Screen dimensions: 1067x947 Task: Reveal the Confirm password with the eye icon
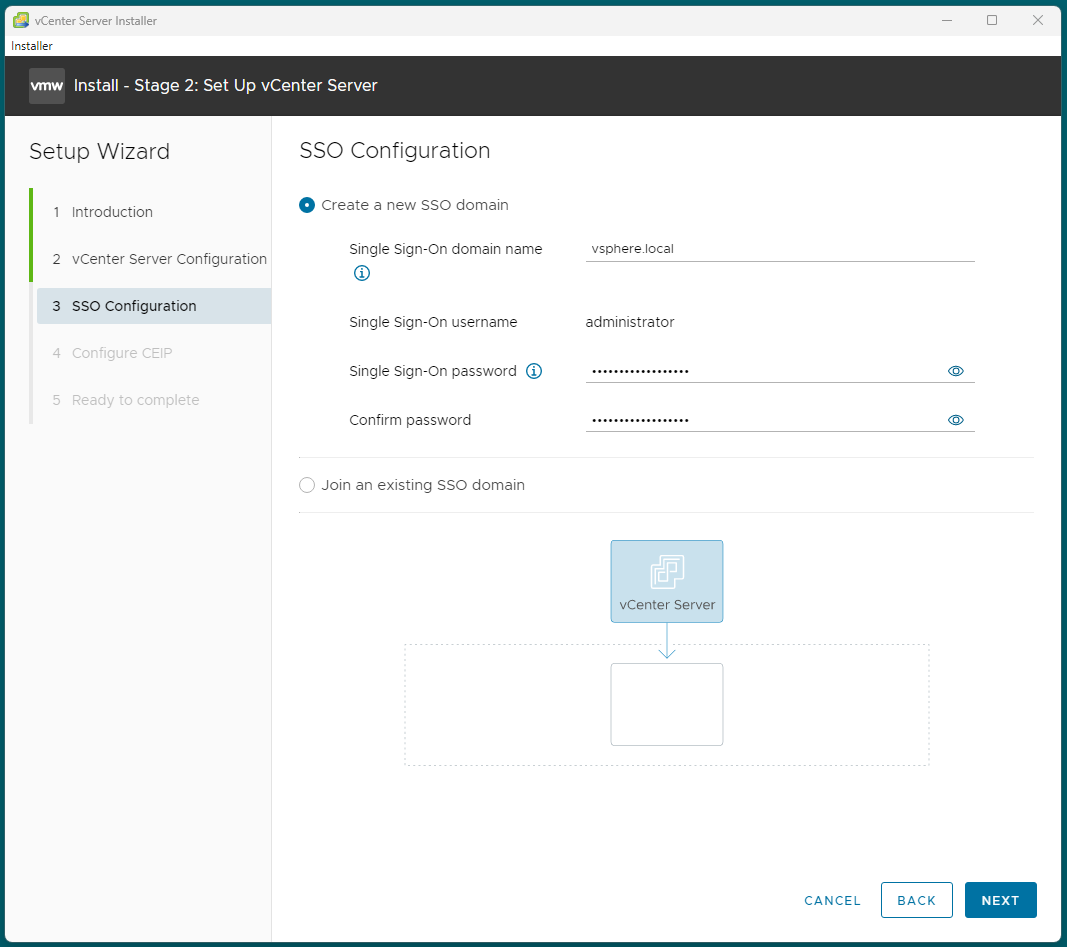(955, 420)
